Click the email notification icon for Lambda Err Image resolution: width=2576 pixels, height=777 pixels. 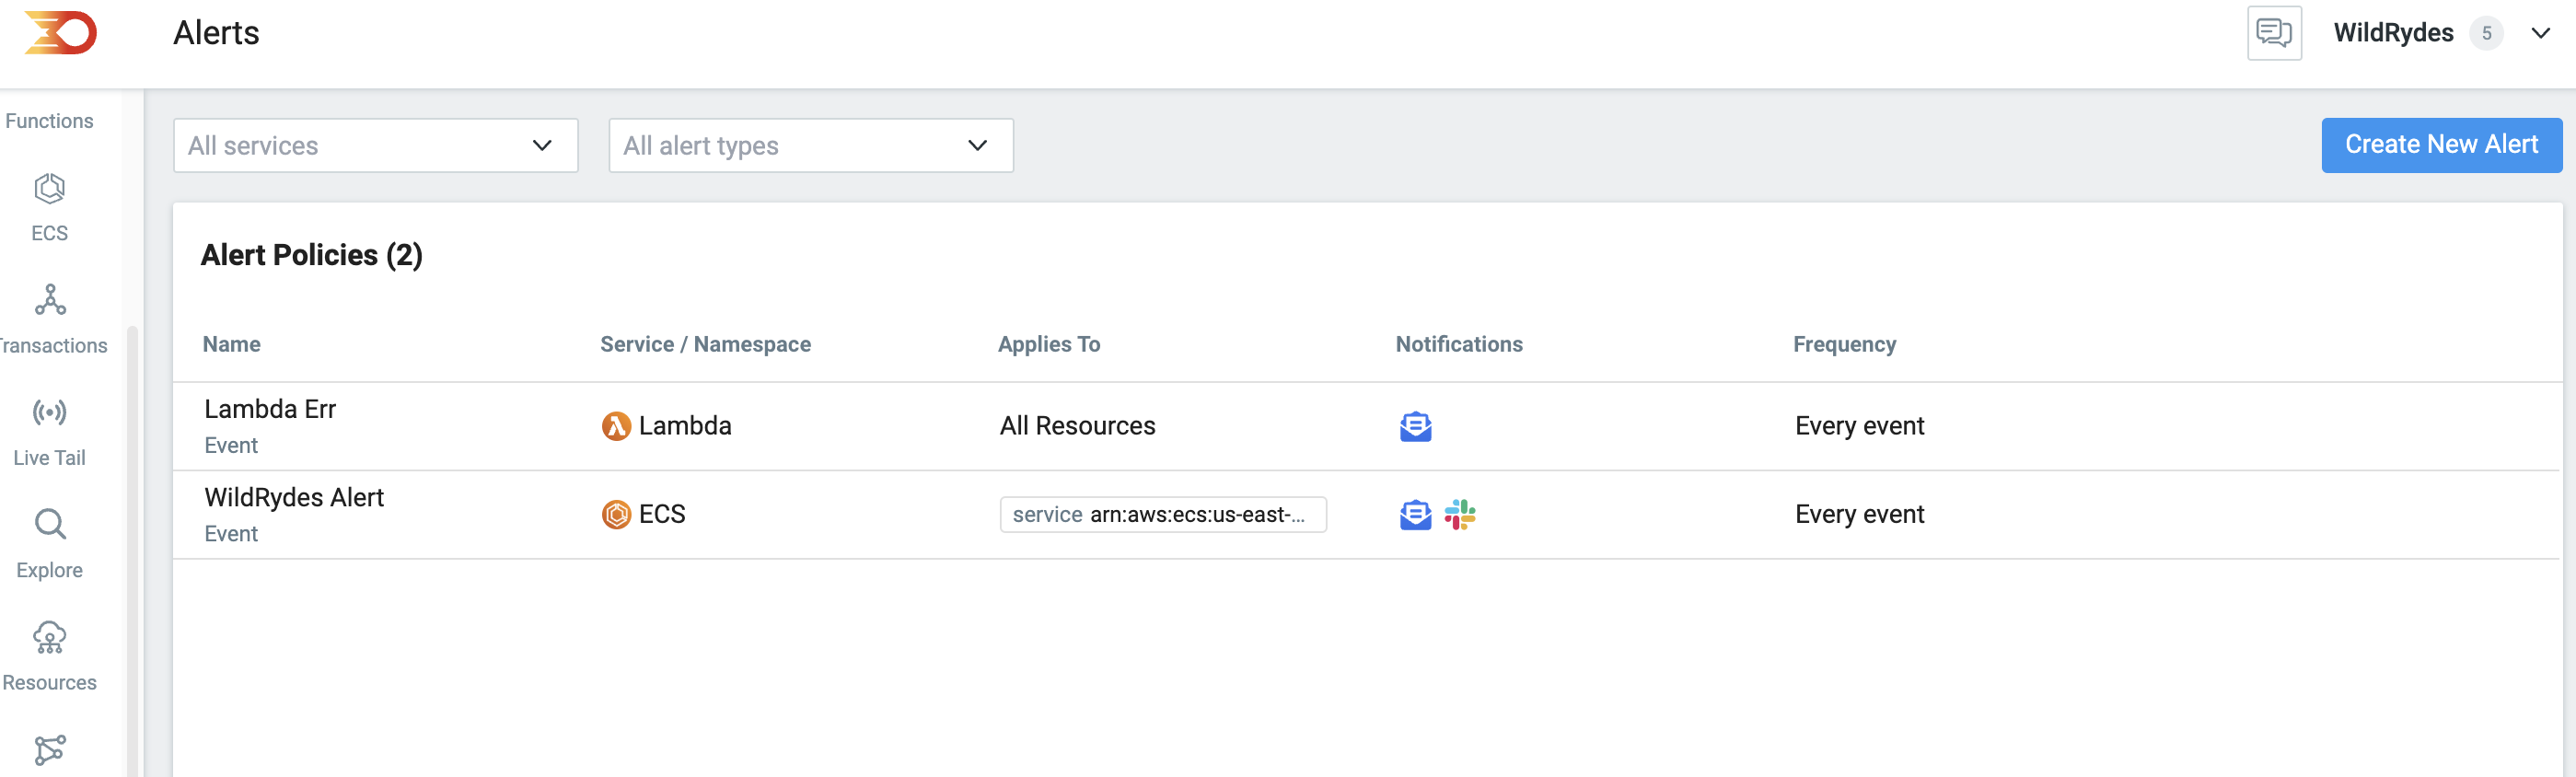coord(1415,426)
